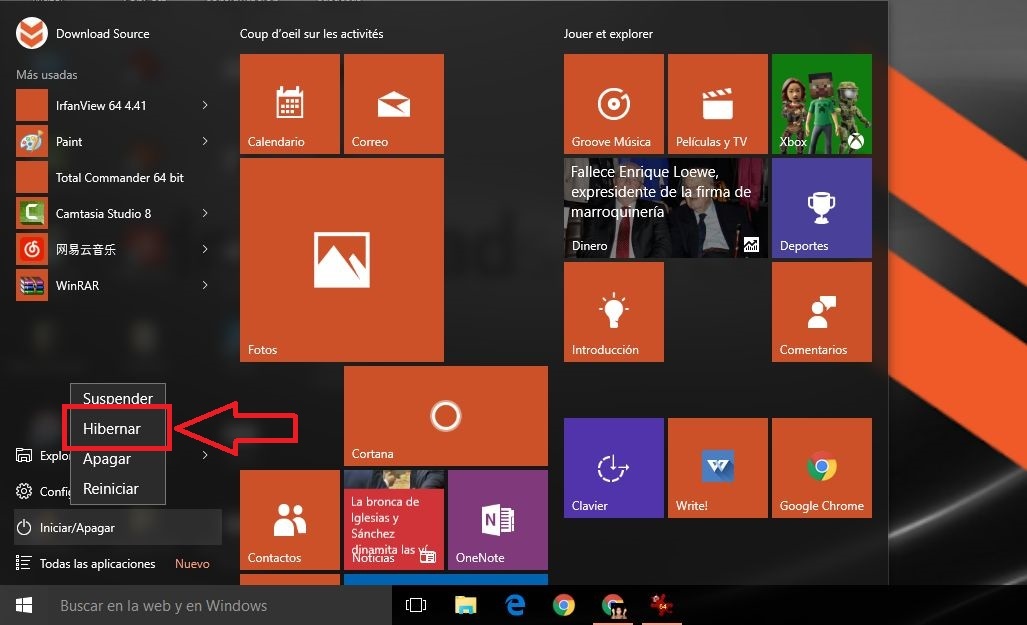The image size is (1027, 625).
Task: Open the Comentarios tile
Action: [x=822, y=312]
